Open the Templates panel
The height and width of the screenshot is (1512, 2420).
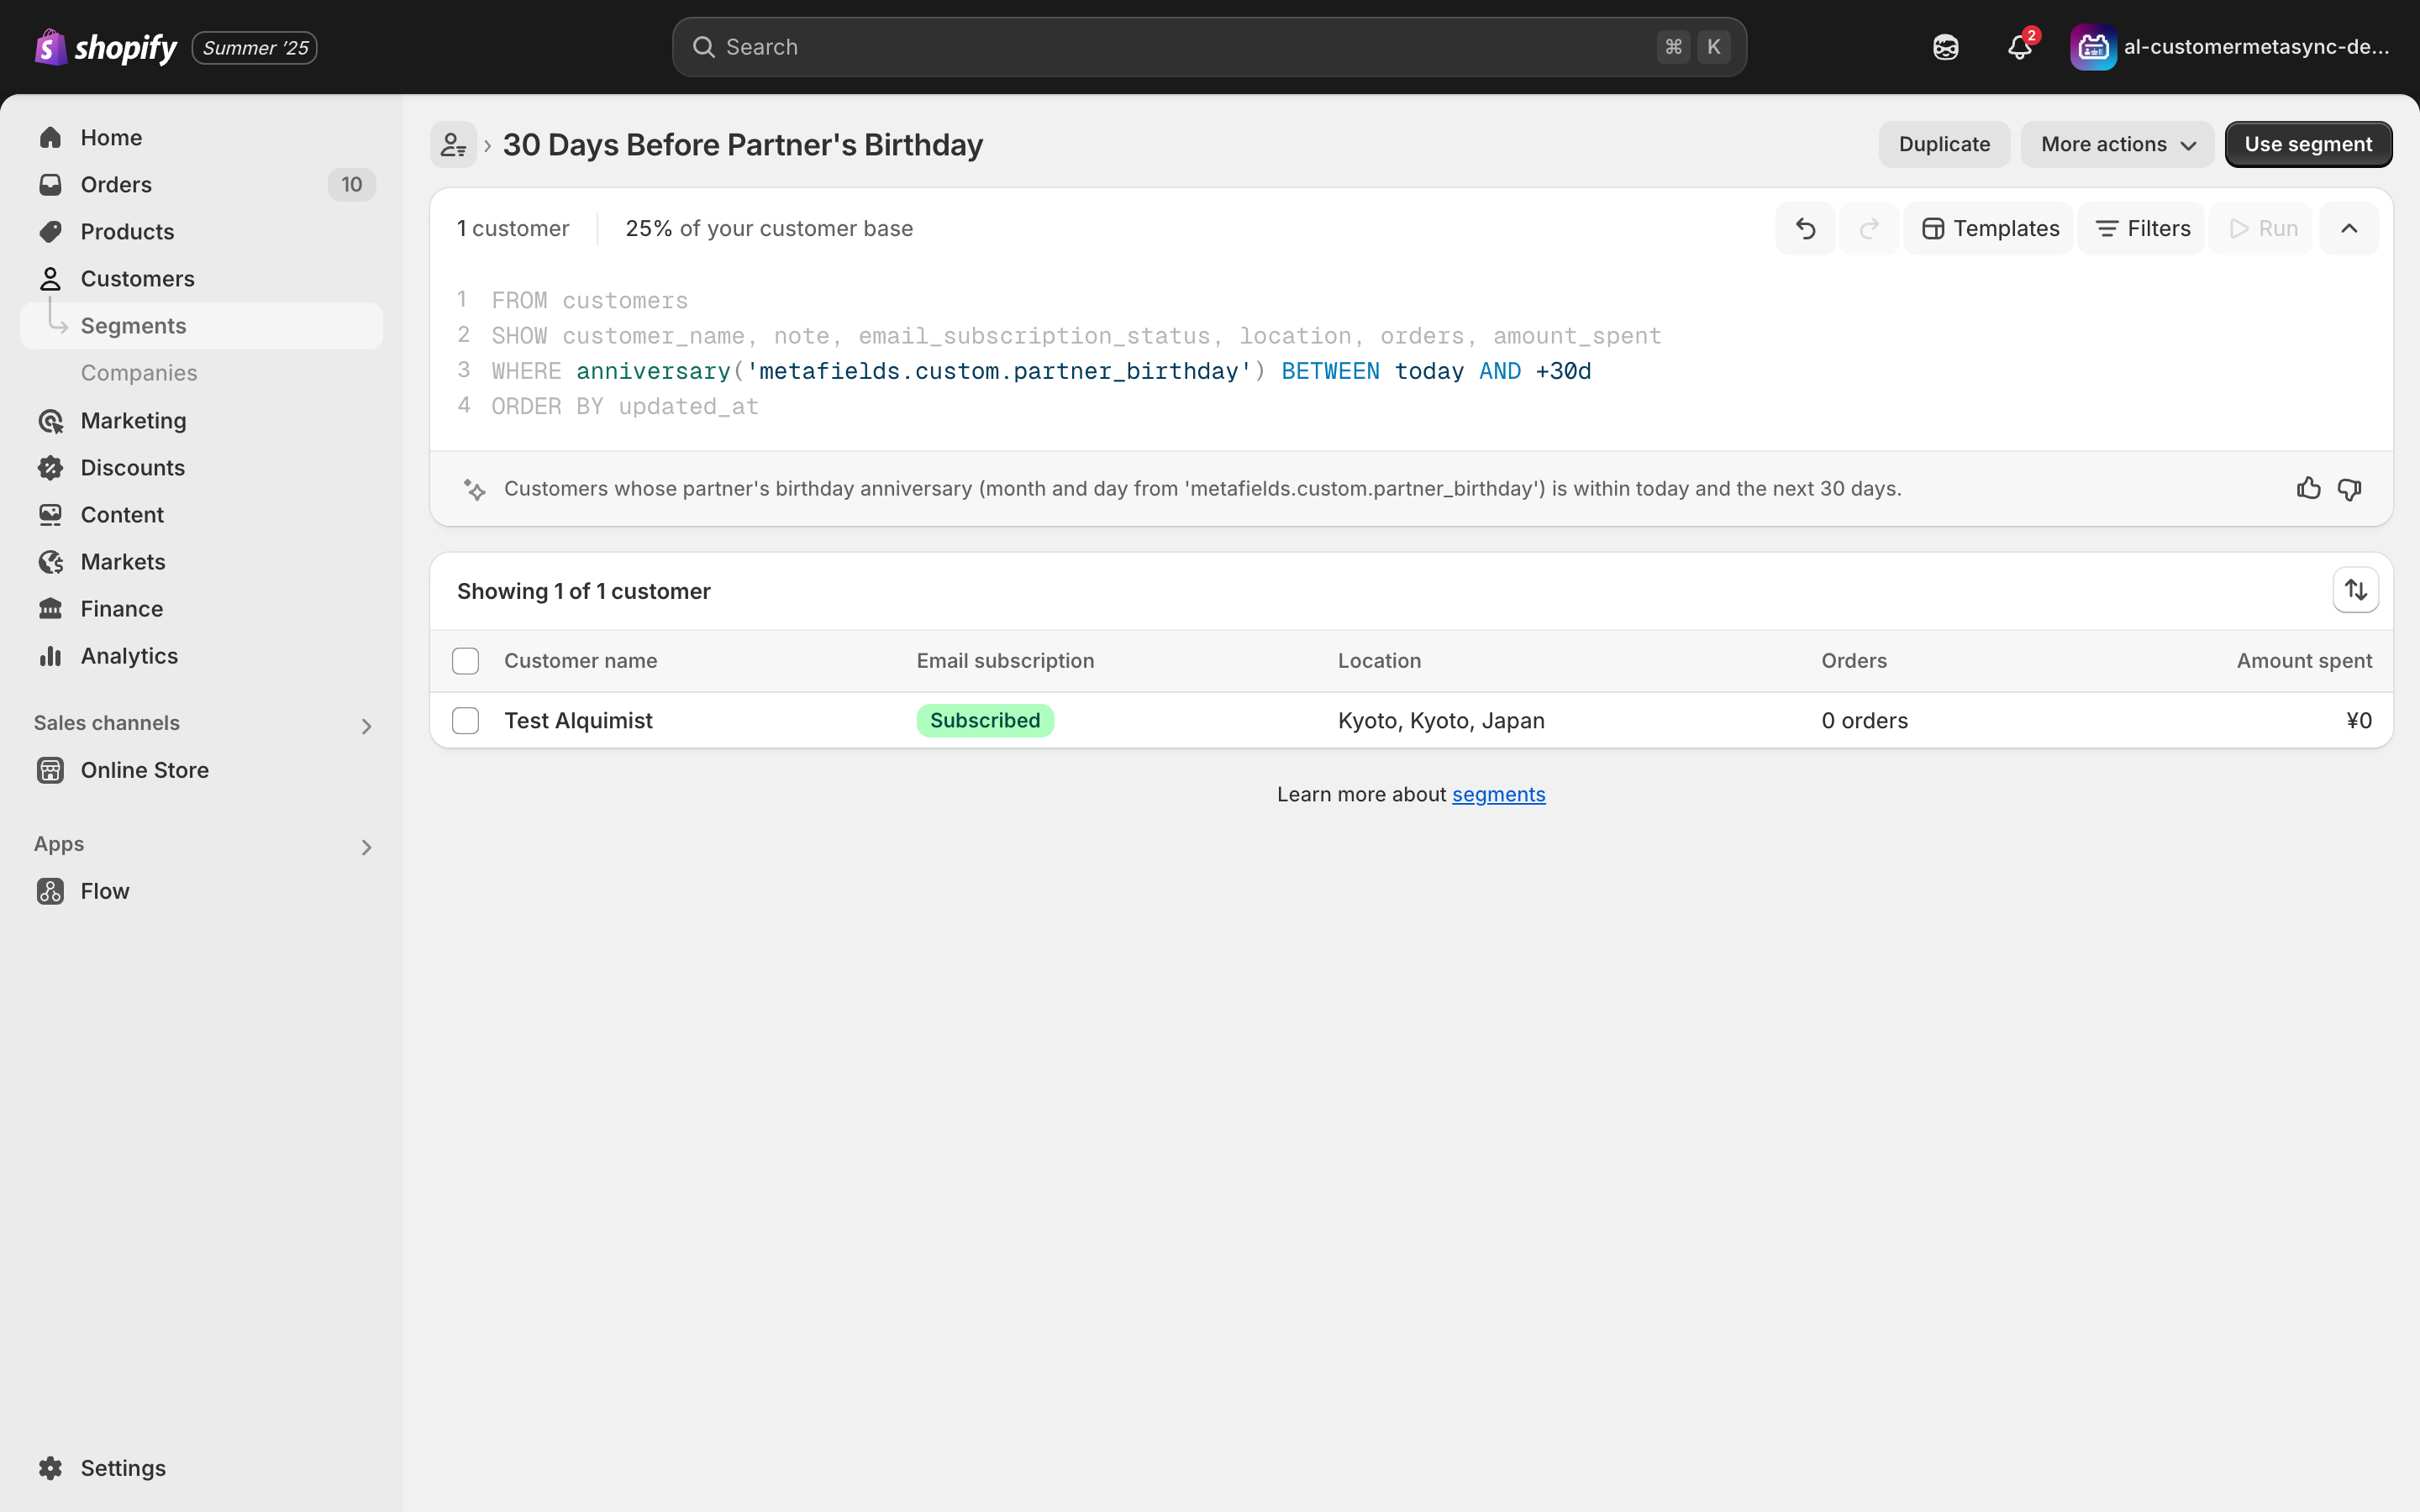tap(1989, 228)
